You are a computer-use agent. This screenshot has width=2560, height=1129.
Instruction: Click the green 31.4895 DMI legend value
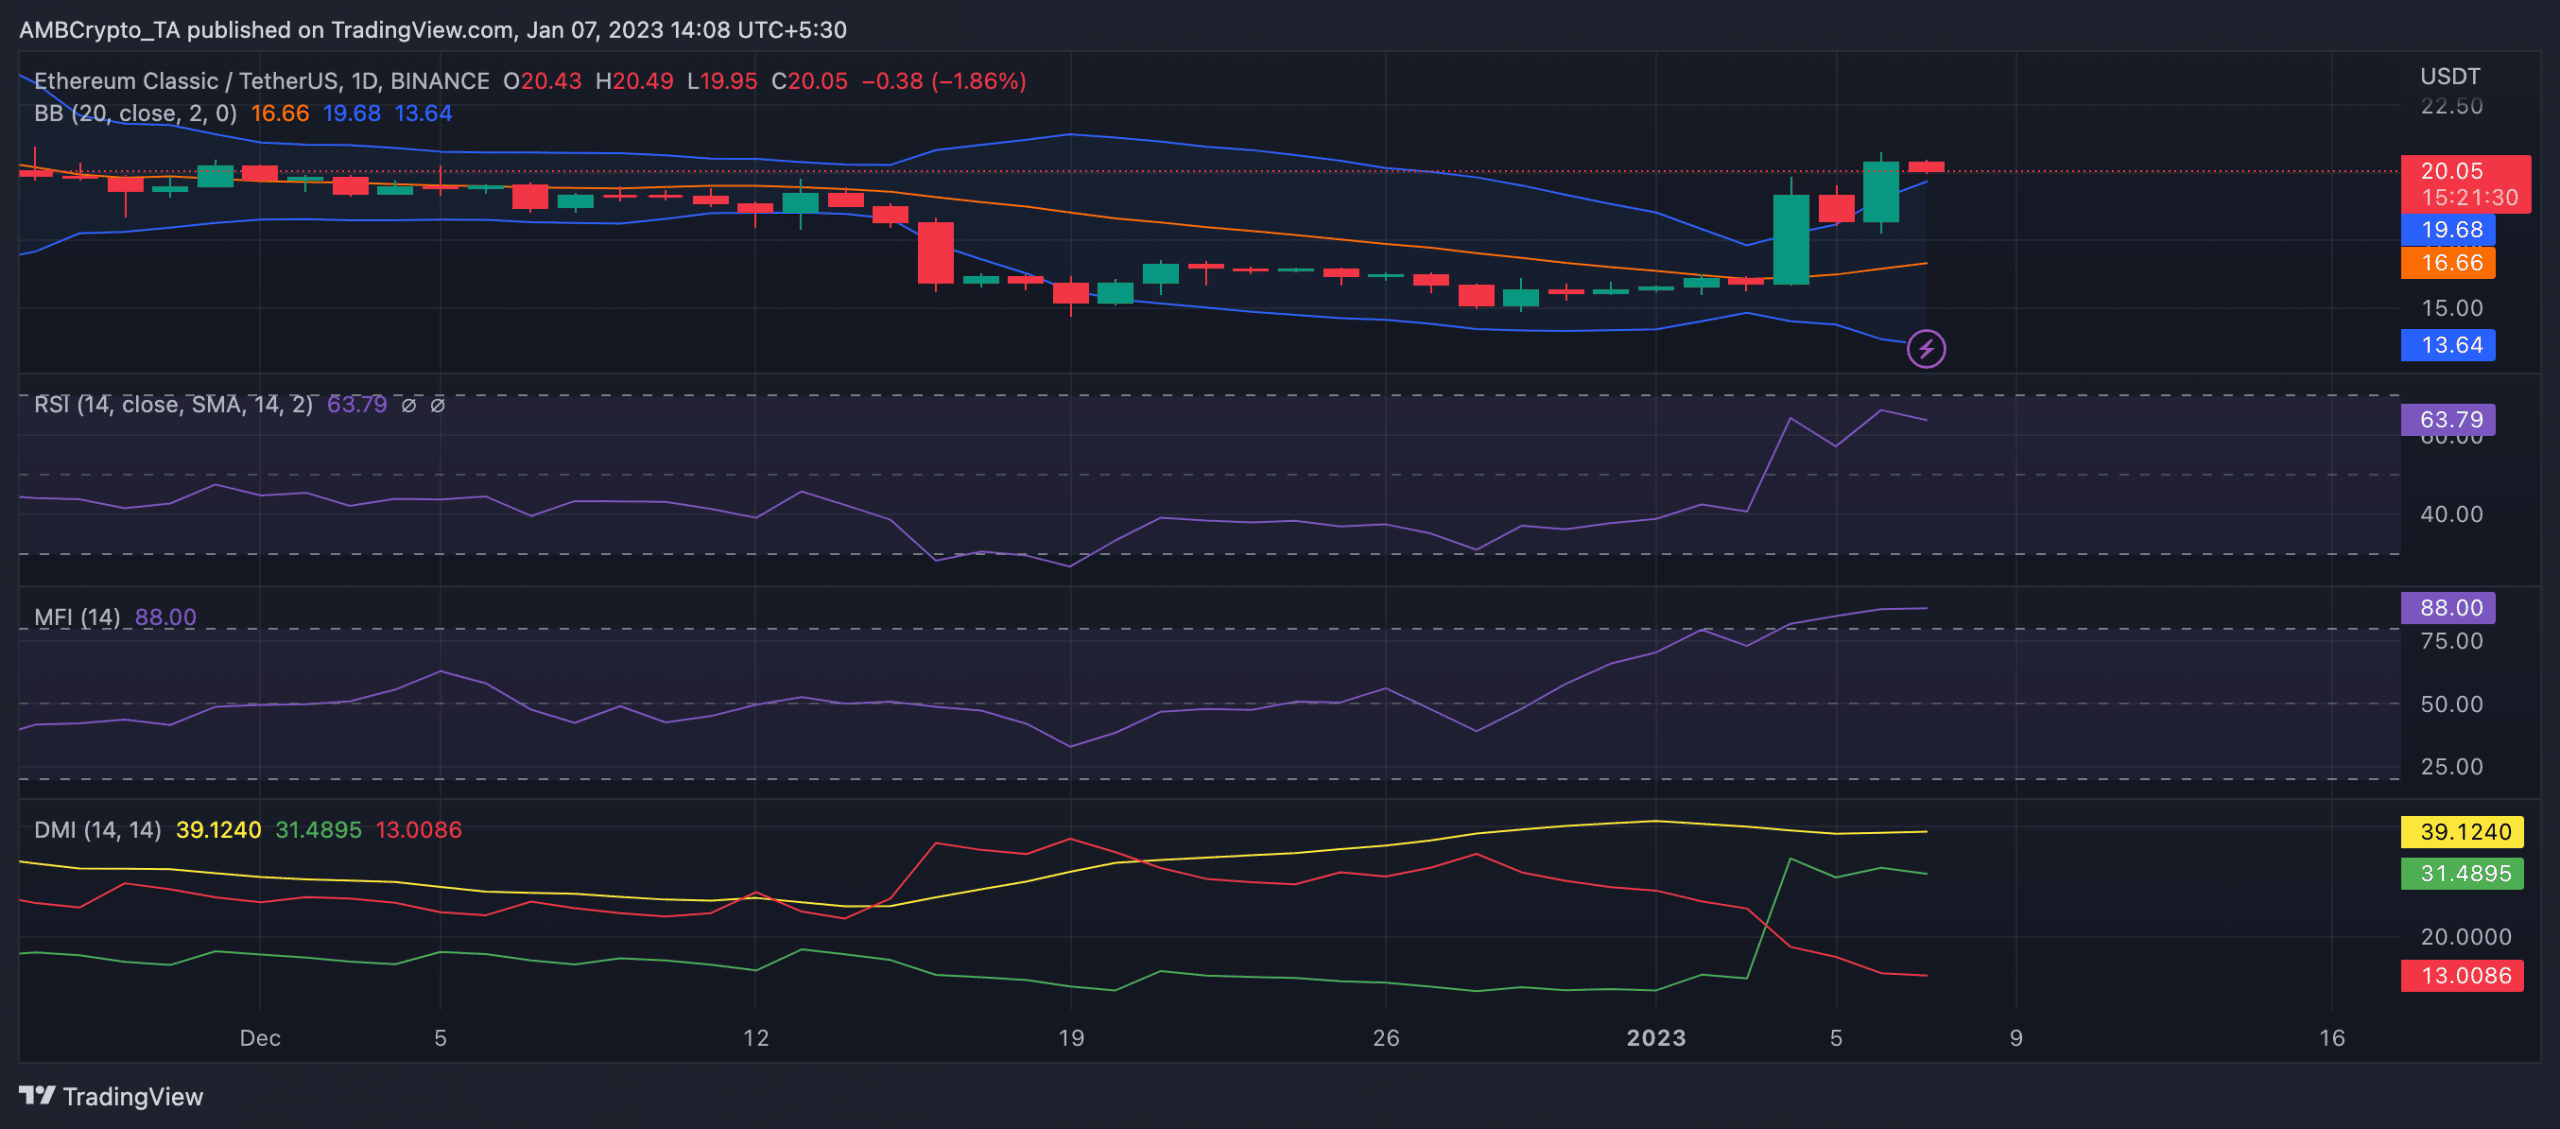coord(318,830)
